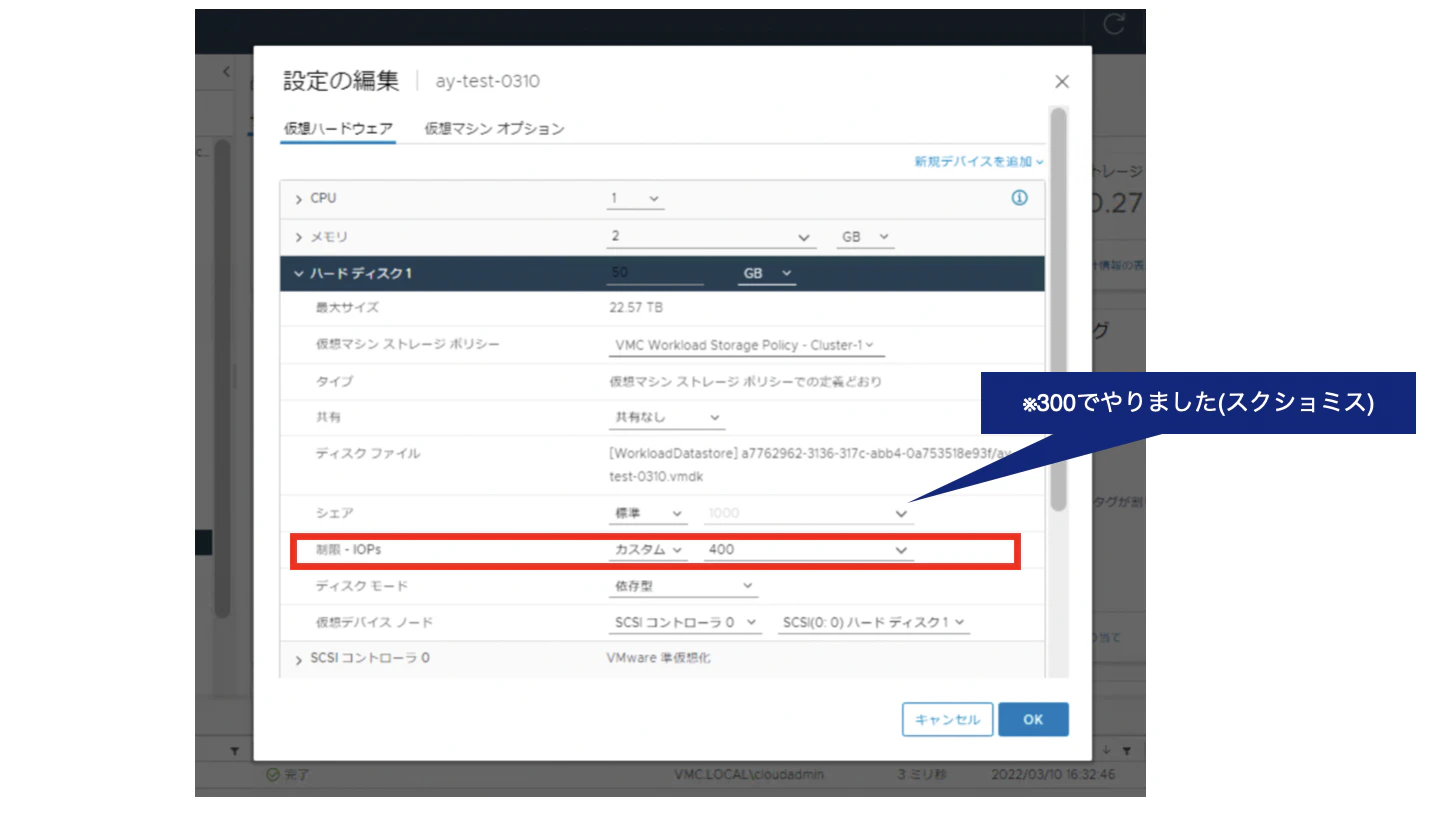
Task: Click the OK button to save settings
Action: 1033,719
